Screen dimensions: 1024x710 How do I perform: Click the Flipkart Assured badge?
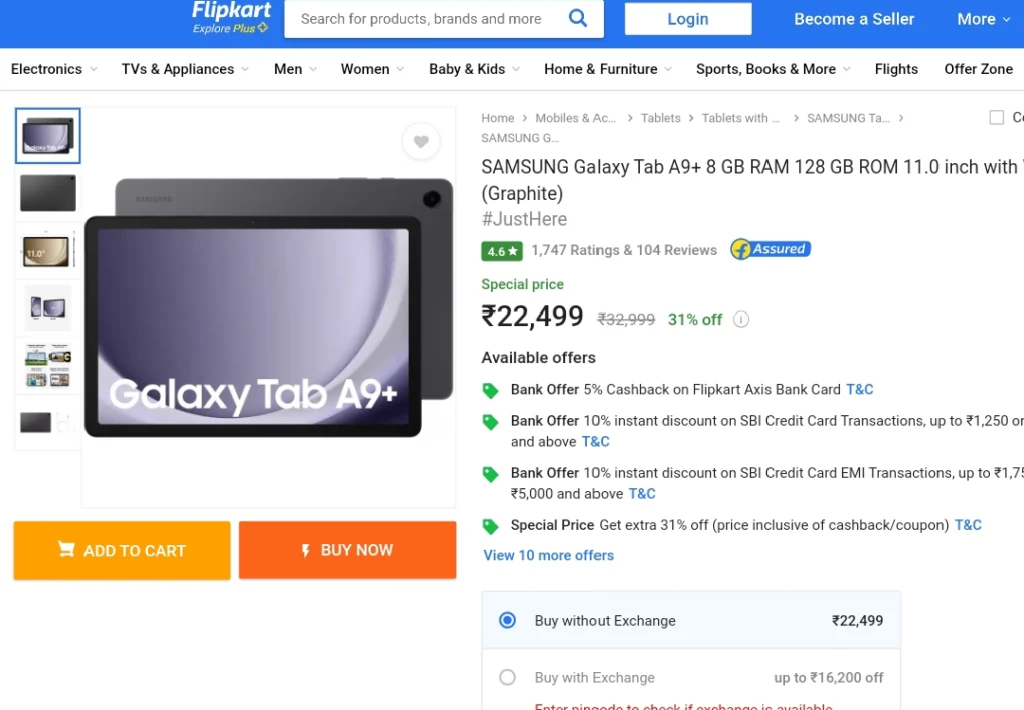771,250
